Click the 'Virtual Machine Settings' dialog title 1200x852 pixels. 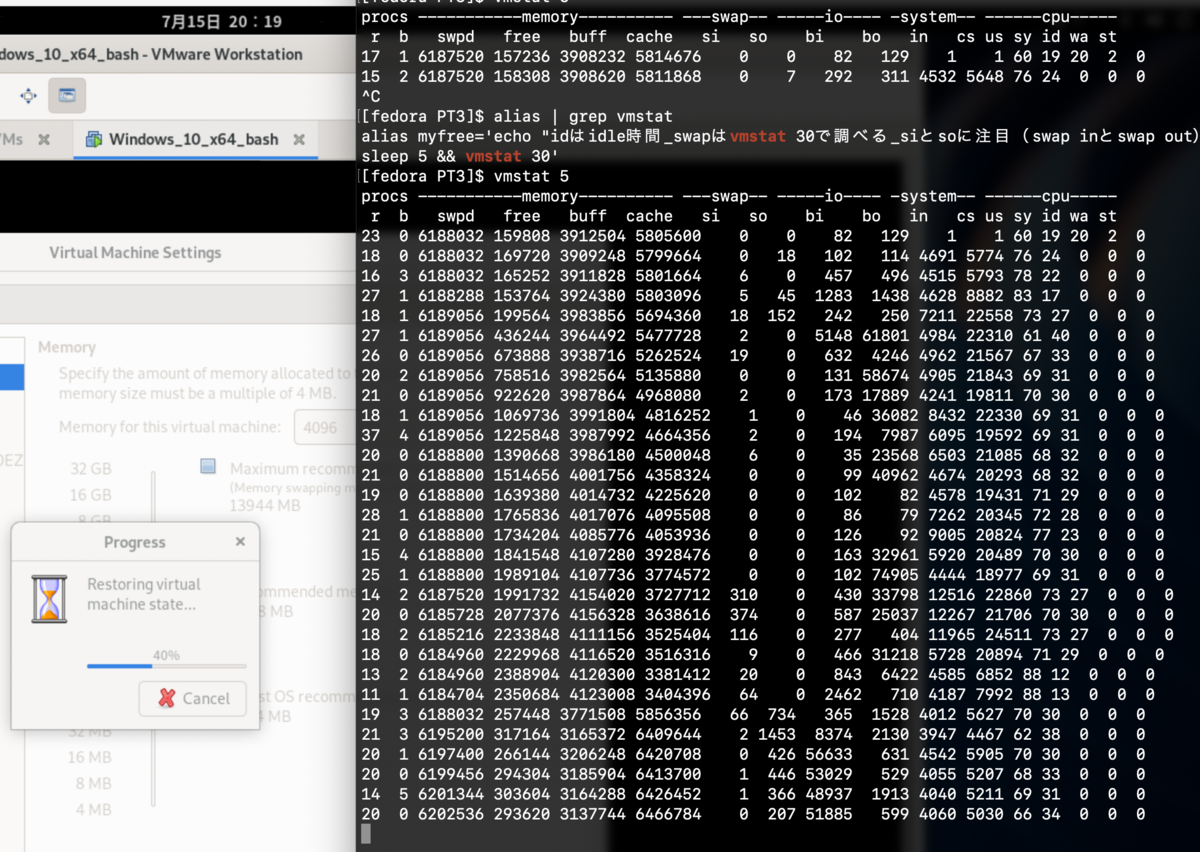click(x=135, y=253)
